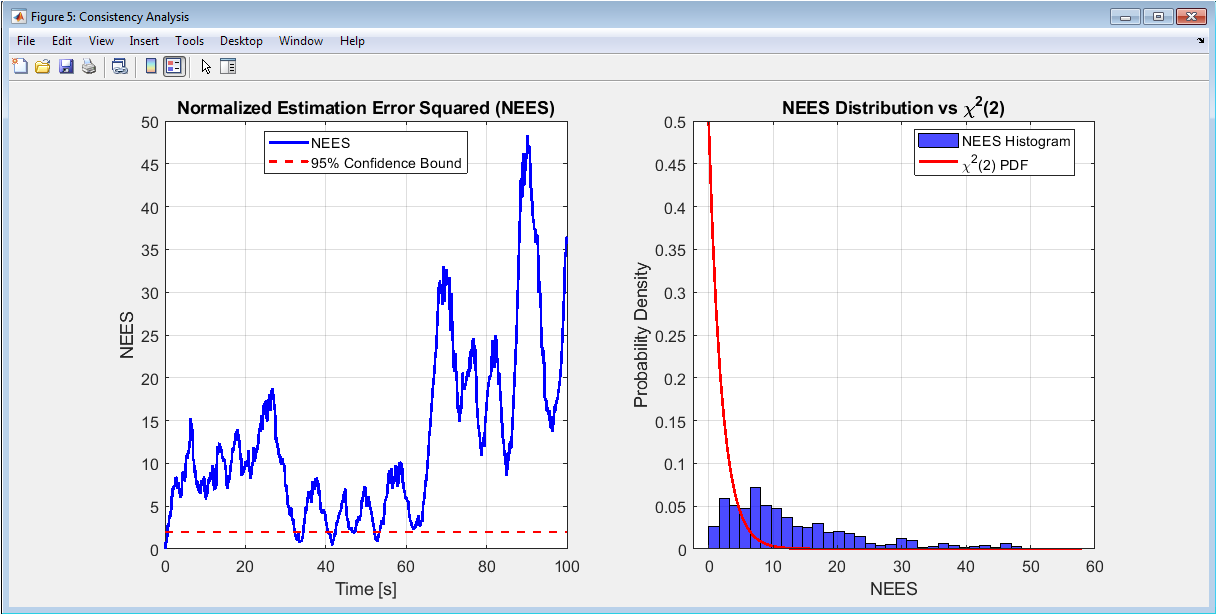Click the blue NEES Histogram legend swatch
Viewport: 1217px width, 615px height.
pyautogui.click(x=937, y=141)
